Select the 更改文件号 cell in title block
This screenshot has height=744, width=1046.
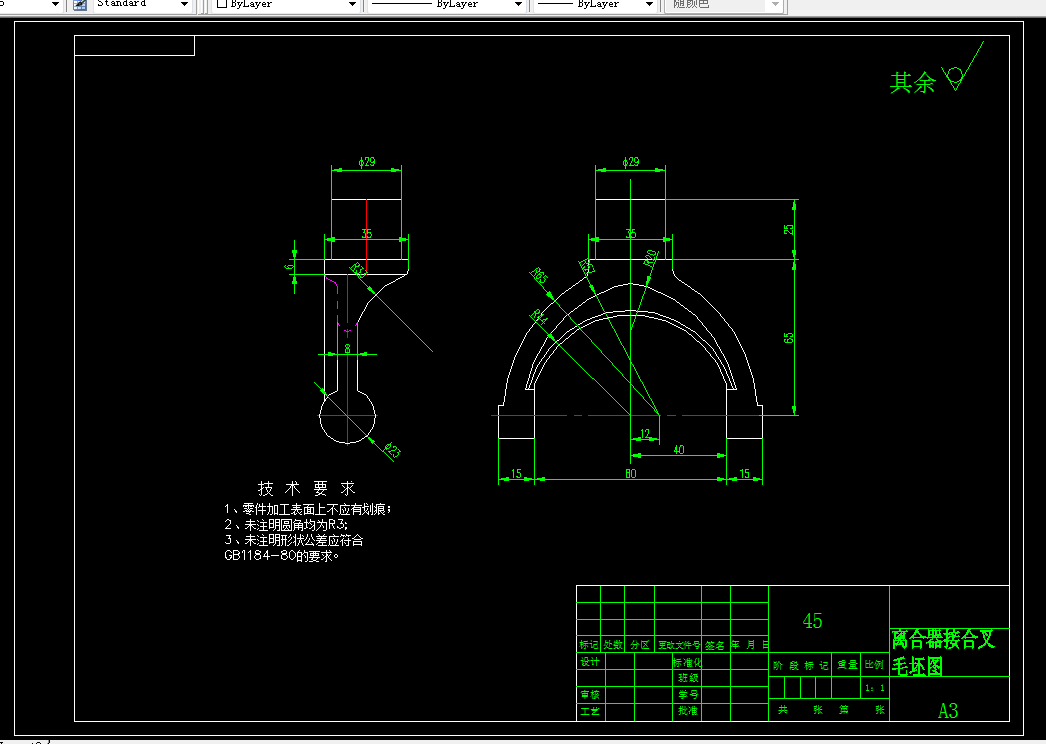[x=678, y=645]
